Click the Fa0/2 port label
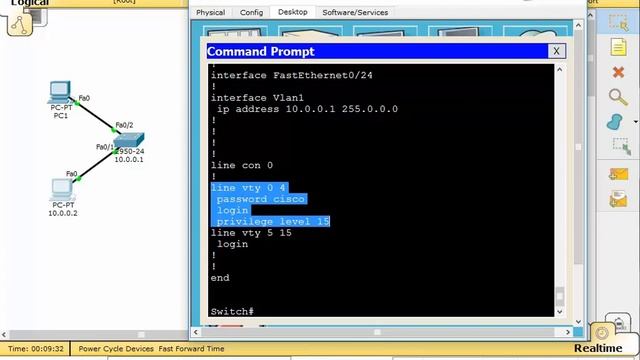 tap(124, 125)
